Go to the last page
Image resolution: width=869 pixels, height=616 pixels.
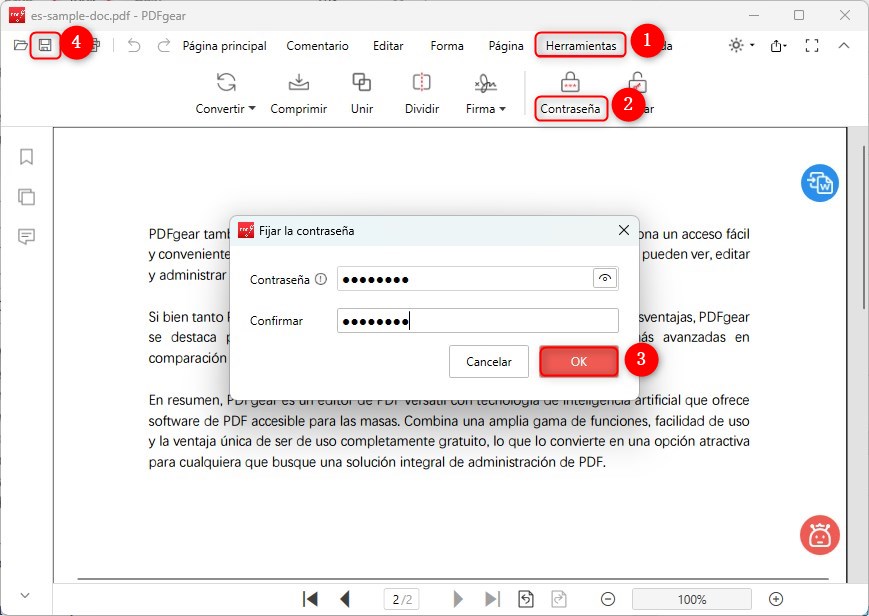click(x=492, y=599)
